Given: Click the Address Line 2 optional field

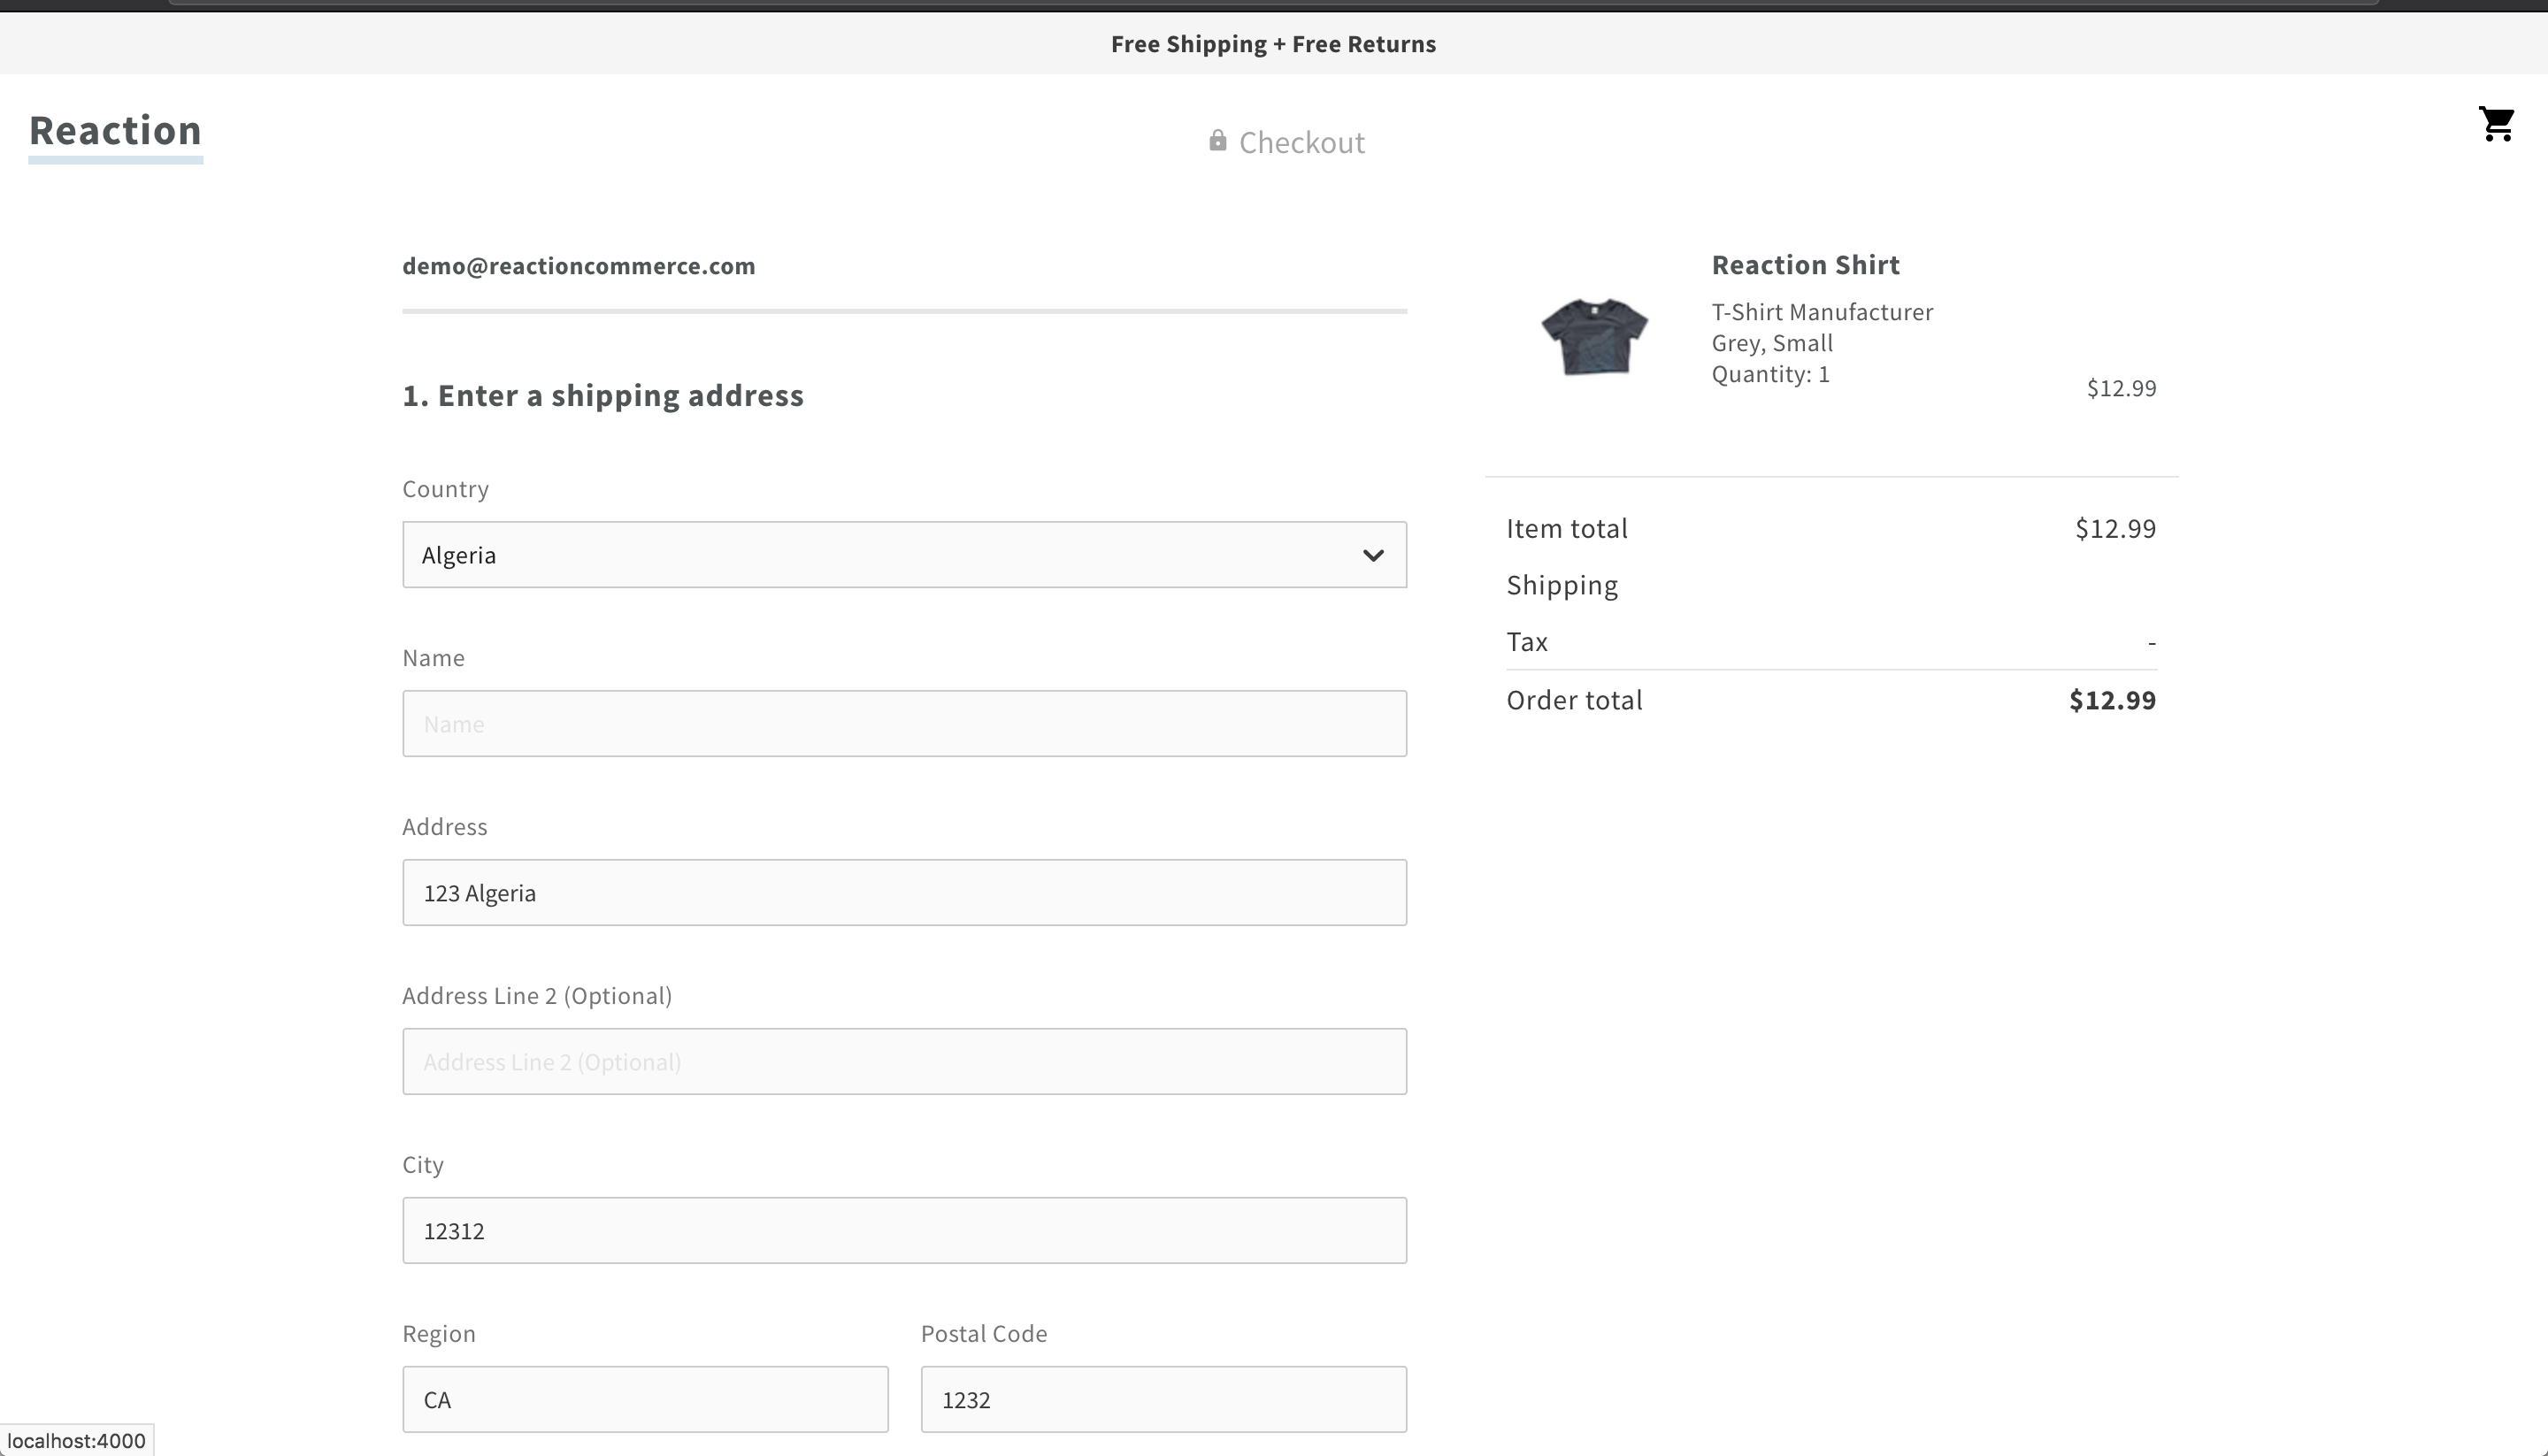Looking at the screenshot, I should click(x=903, y=1061).
